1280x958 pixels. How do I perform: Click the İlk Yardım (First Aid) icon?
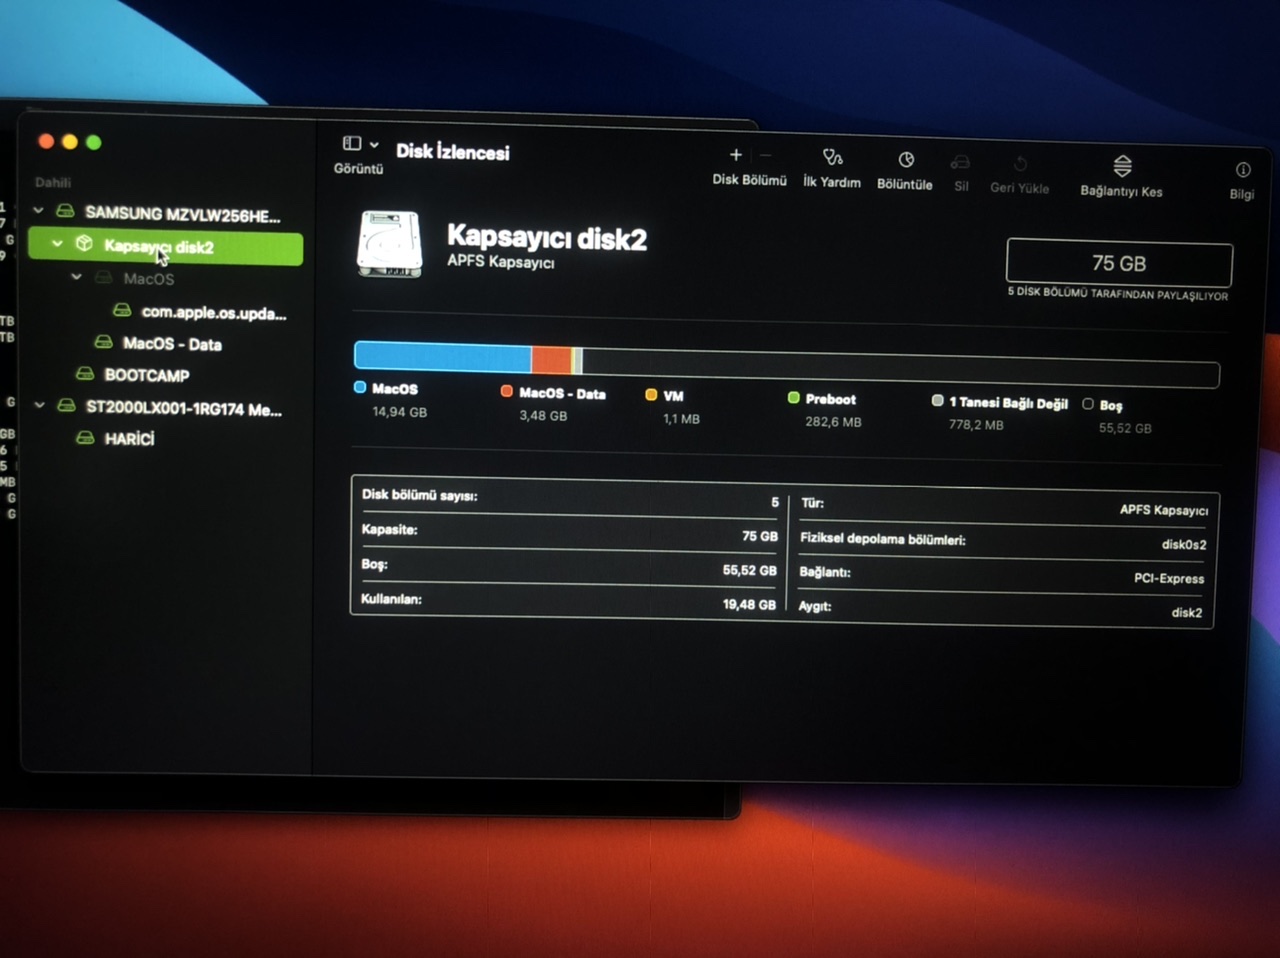832,158
